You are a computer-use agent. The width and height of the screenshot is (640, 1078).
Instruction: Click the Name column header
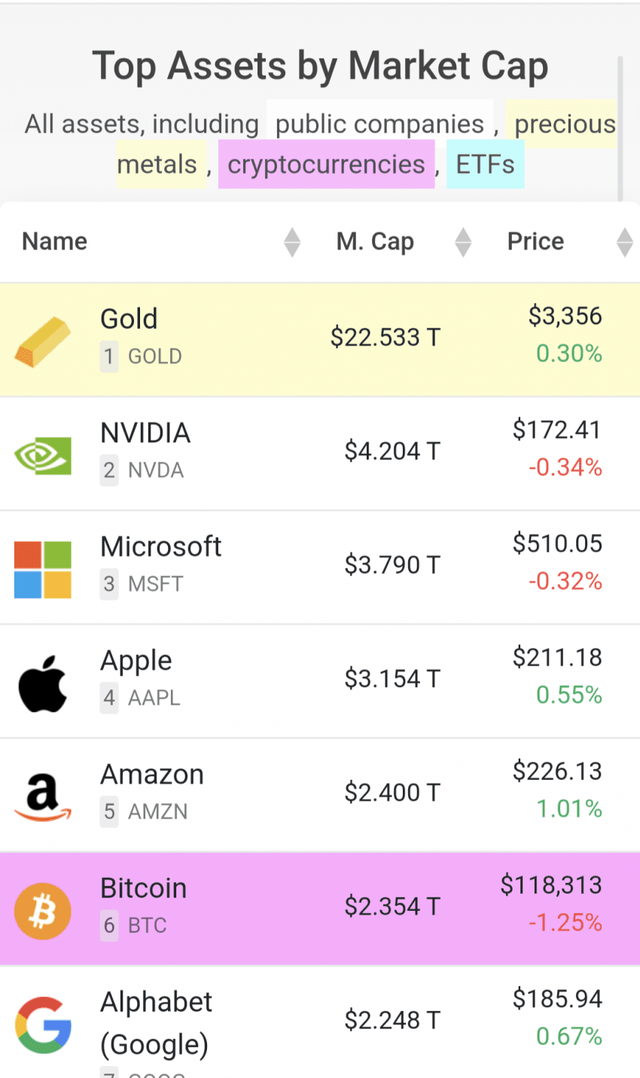pyautogui.click(x=55, y=242)
